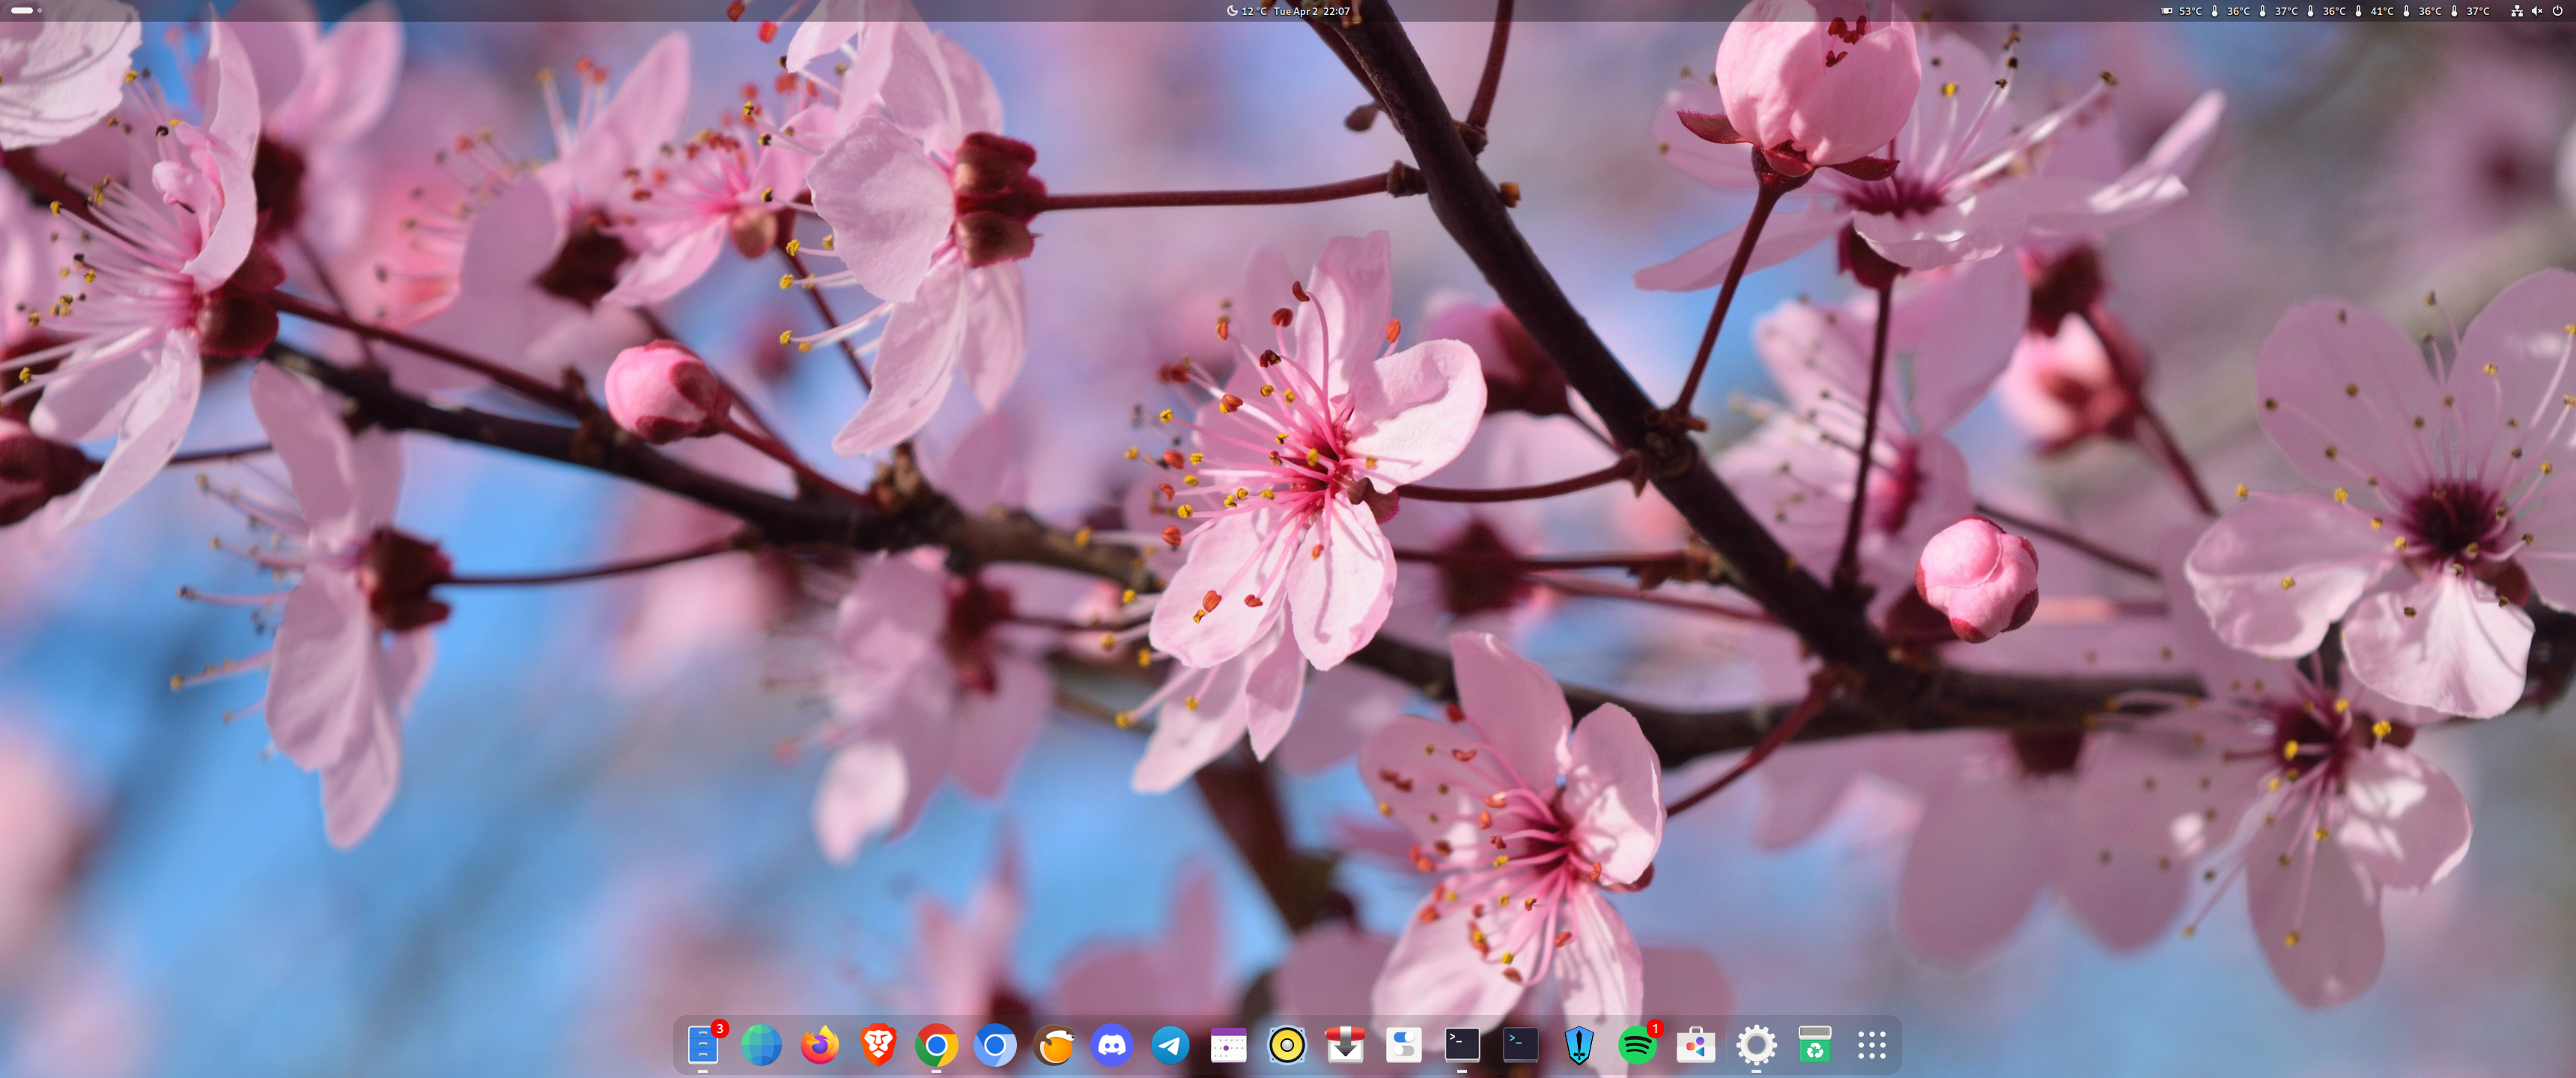Image resolution: width=2576 pixels, height=1078 pixels.
Task: Click the muted volume icon in top bar
Action: click(2537, 11)
